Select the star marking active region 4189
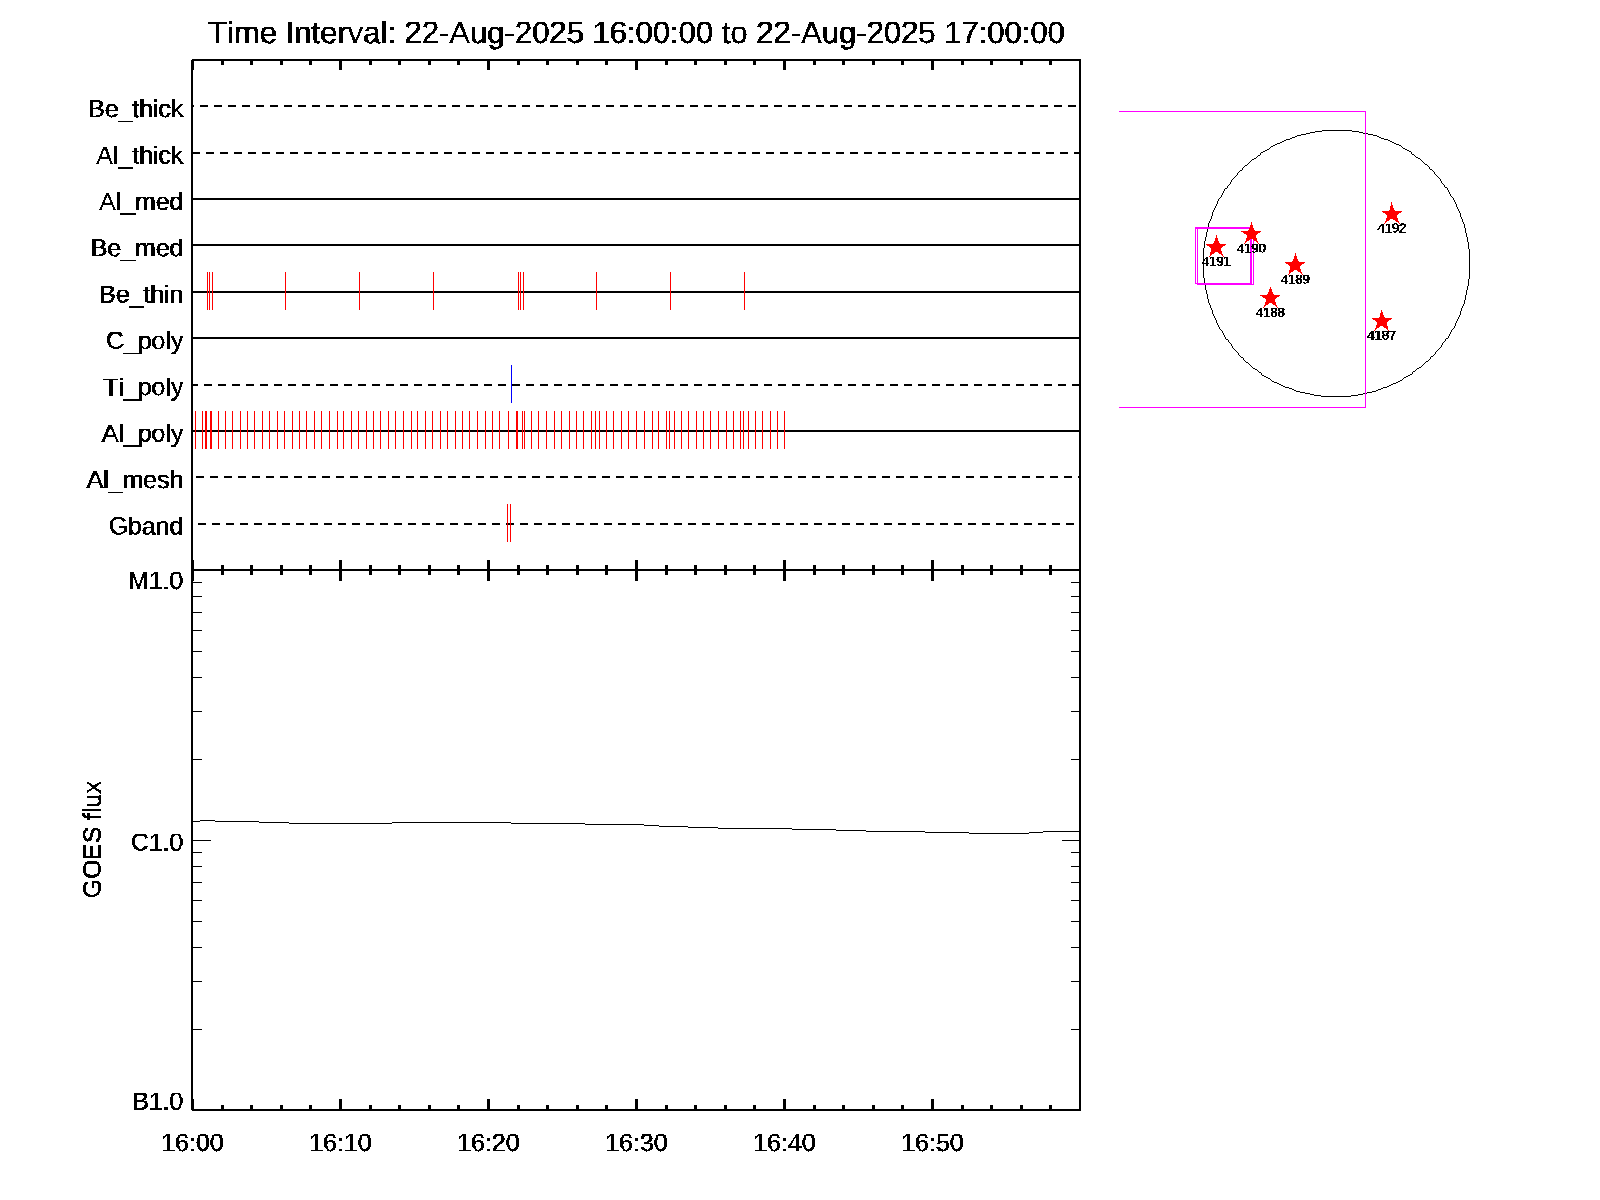 pyautogui.click(x=1295, y=265)
